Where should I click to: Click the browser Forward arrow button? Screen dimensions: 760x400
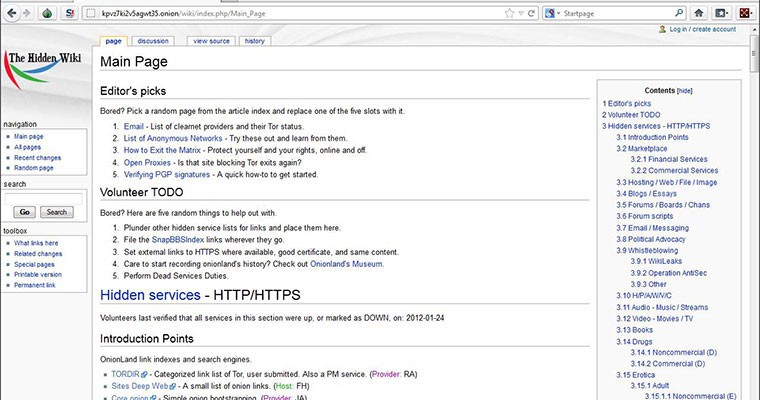(27, 13)
